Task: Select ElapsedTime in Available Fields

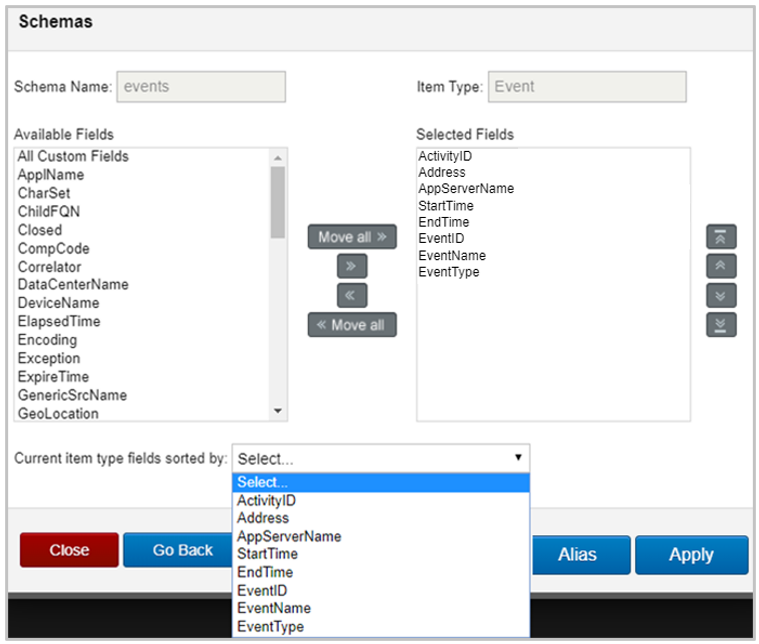Action: (142, 322)
